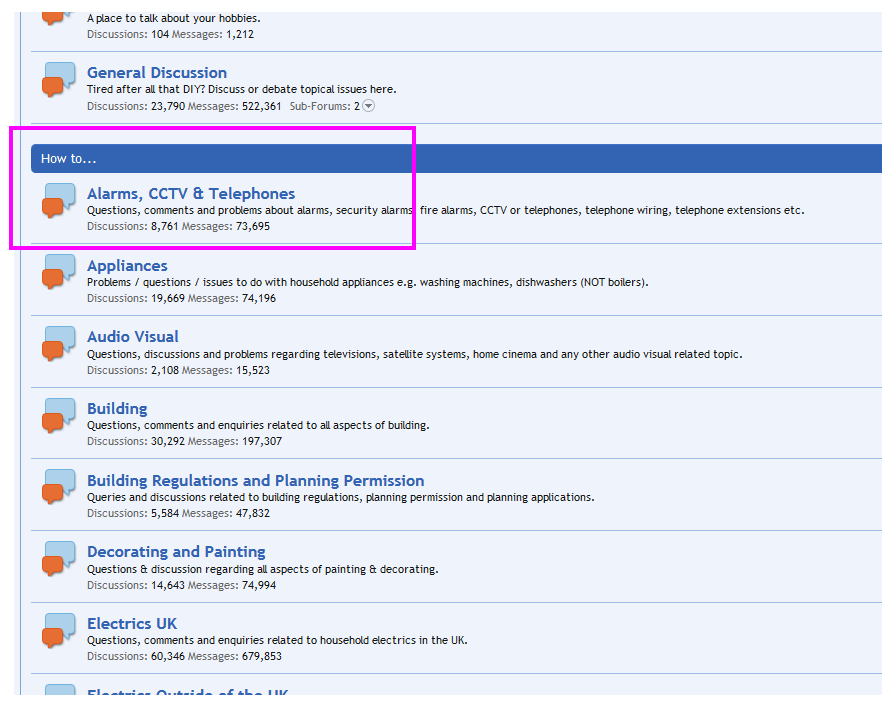Click the Building forum speech-bubble icon

[58, 416]
